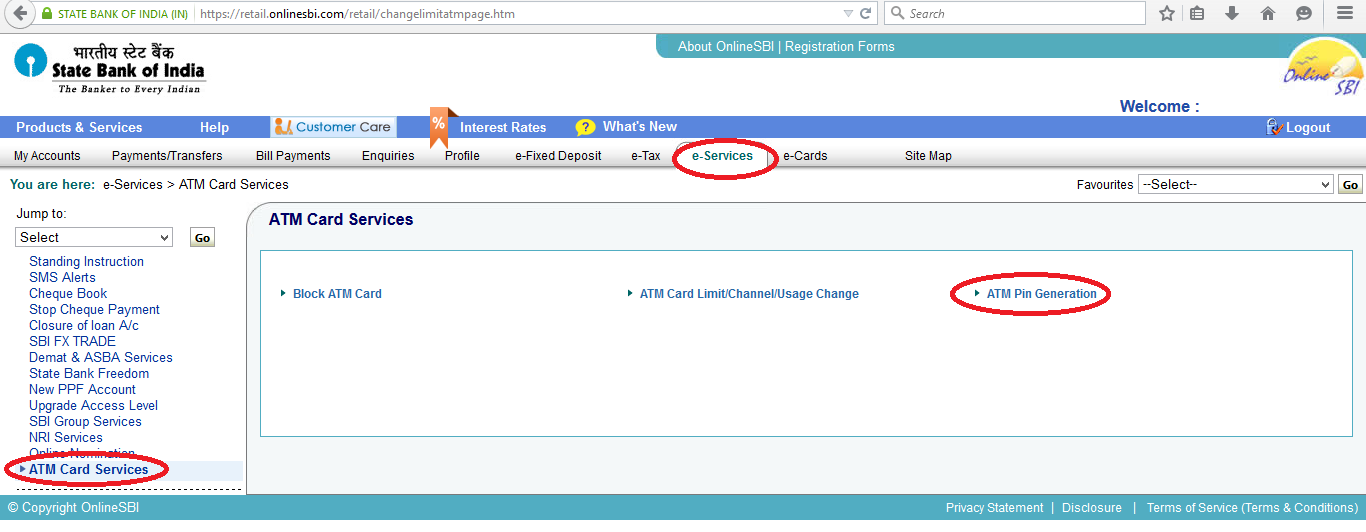Screen dimensions: 1366x532
Task: Open the Privacy Statement footer link
Action: [x=994, y=508]
